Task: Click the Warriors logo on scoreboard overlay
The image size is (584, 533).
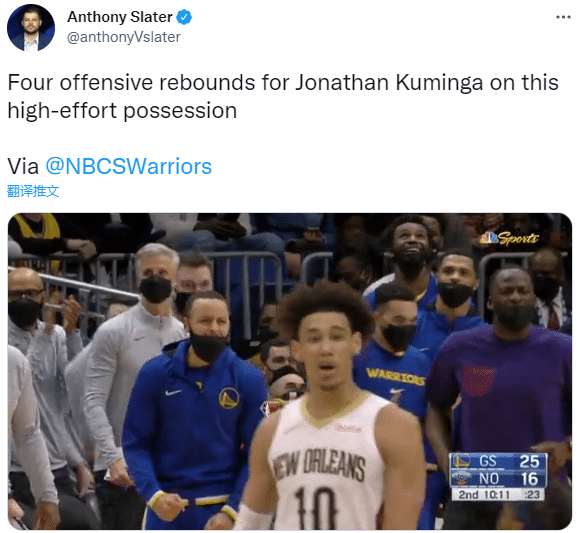Action: [x=461, y=461]
